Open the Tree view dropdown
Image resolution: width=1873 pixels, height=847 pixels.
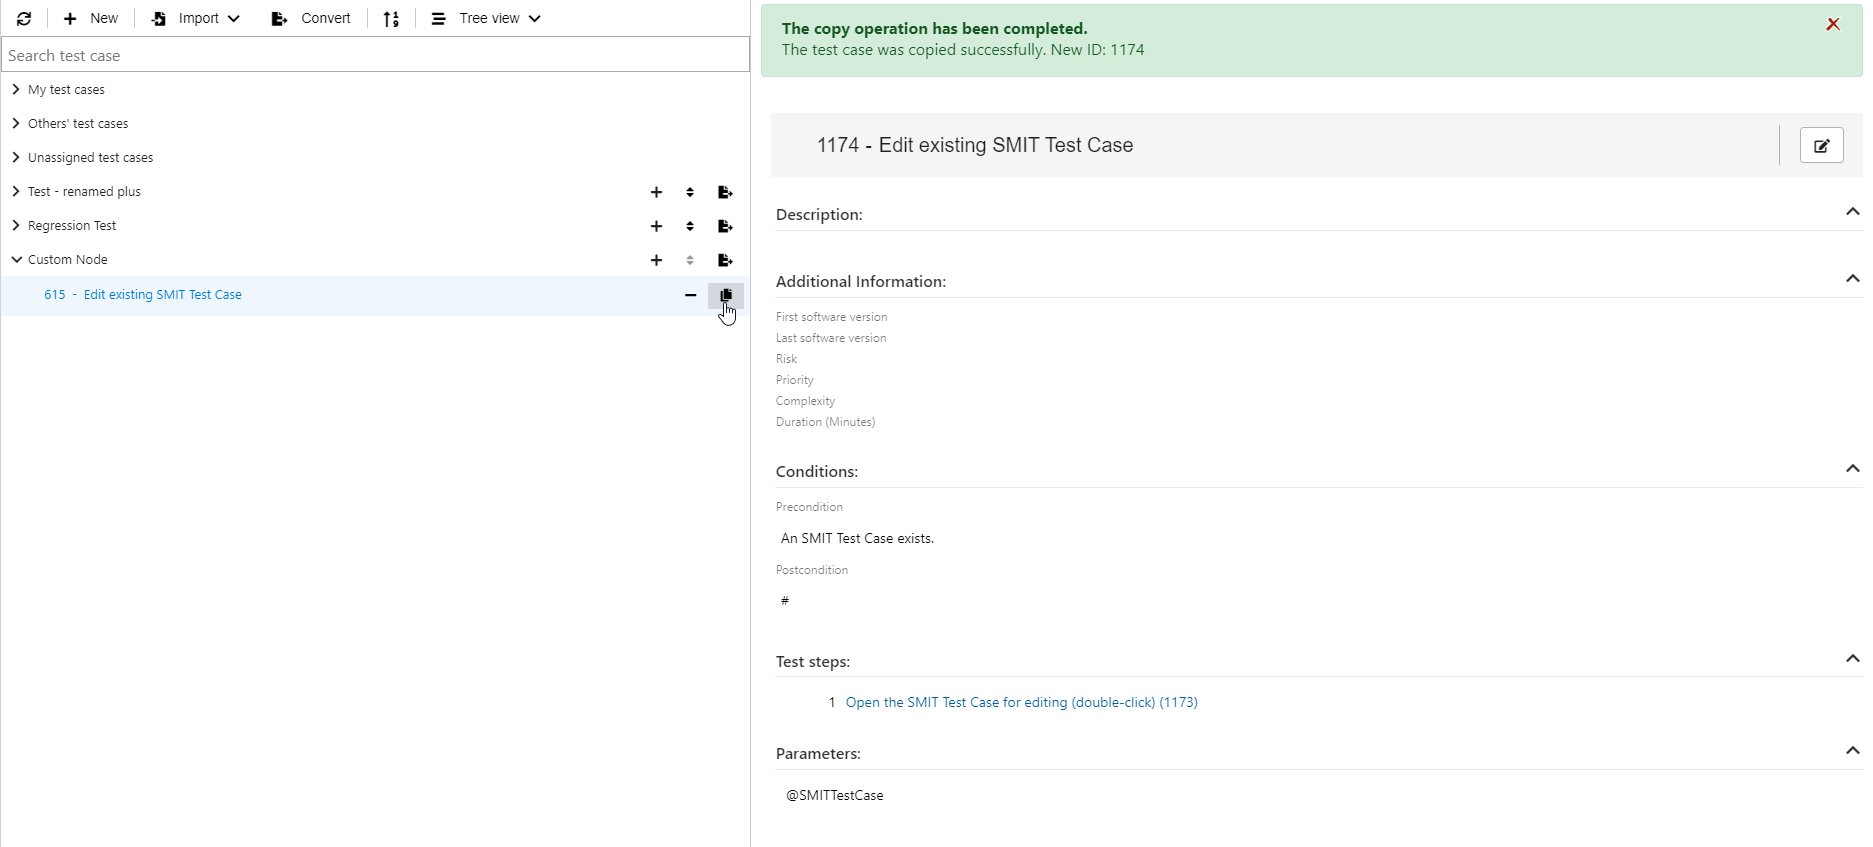pos(486,19)
